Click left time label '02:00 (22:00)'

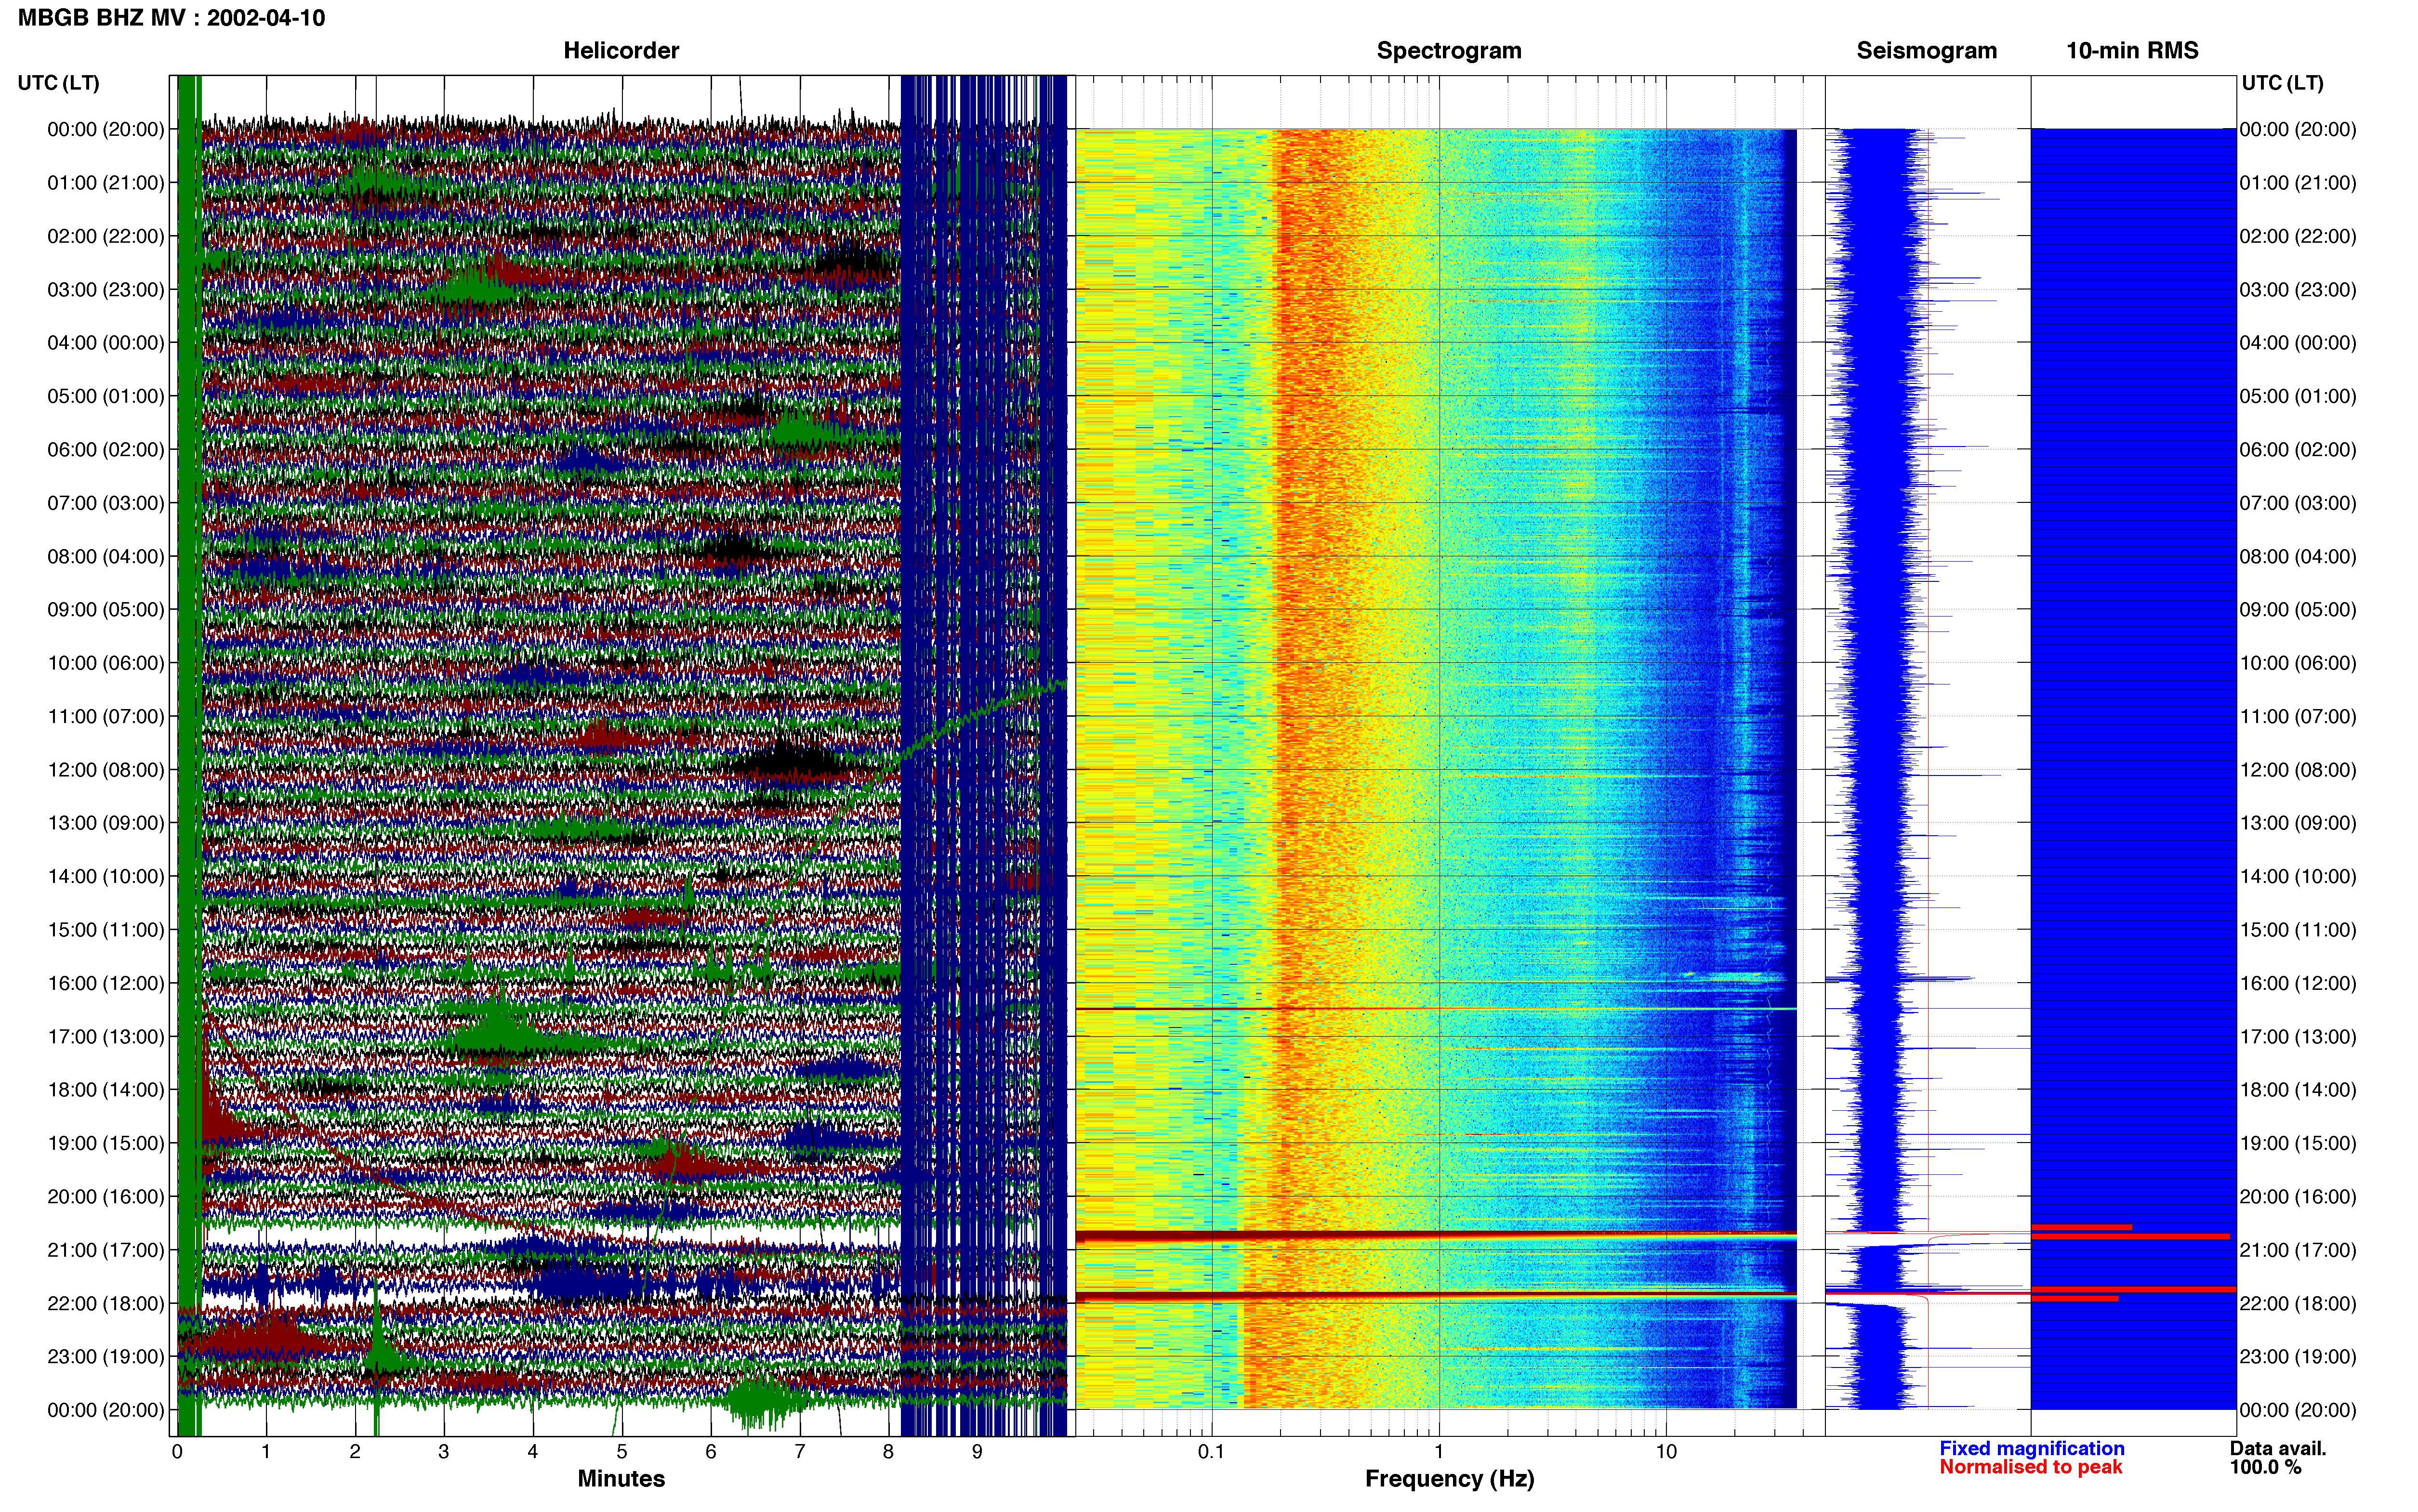coord(106,236)
